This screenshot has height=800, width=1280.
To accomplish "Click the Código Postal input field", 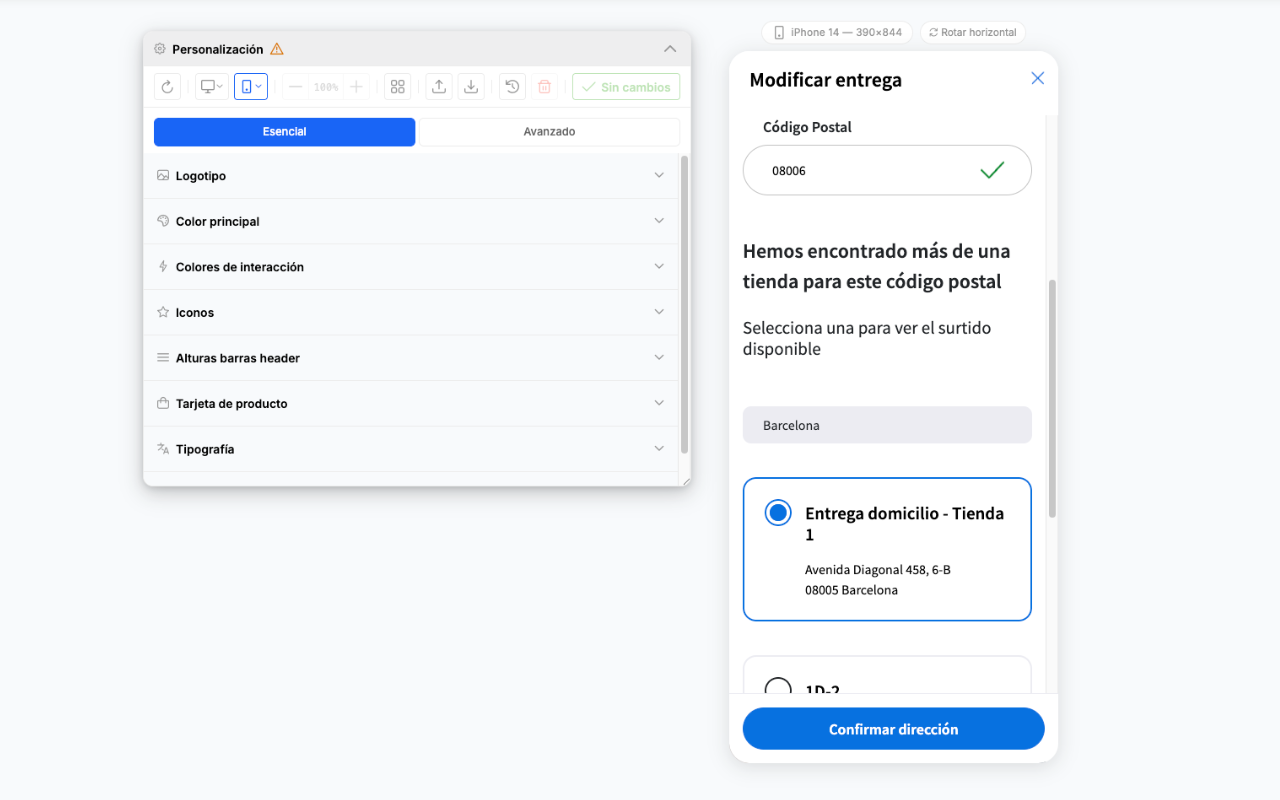I will [x=887, y=170].
